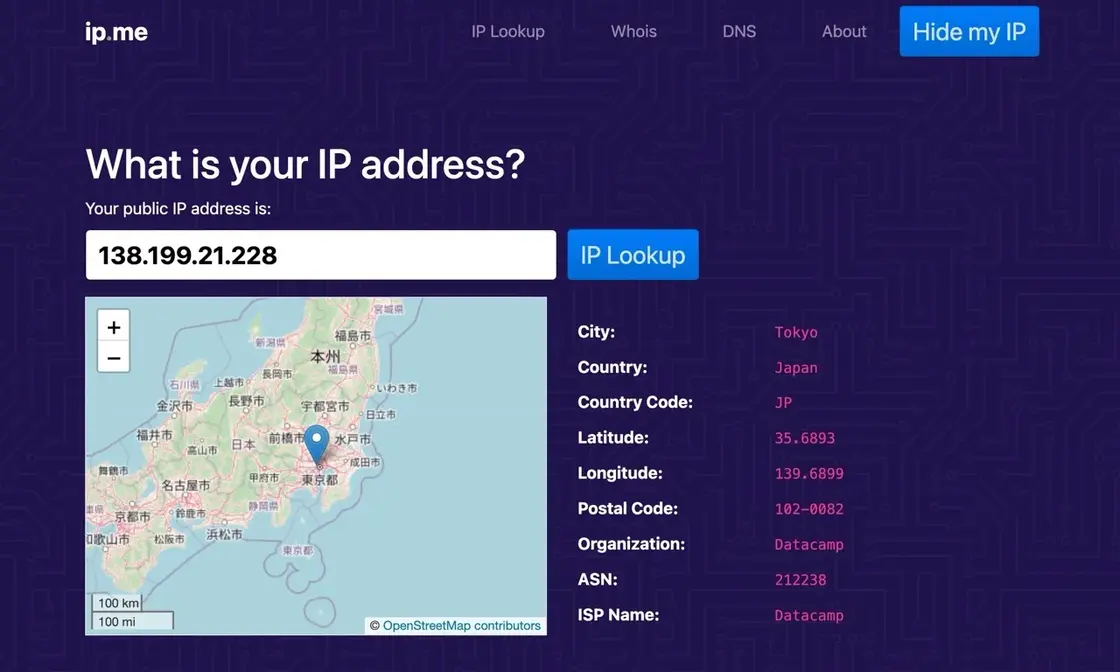Select the longitude value 139.6899
The height and width of the screenshot is (672, 1120).
pos(809,473)
